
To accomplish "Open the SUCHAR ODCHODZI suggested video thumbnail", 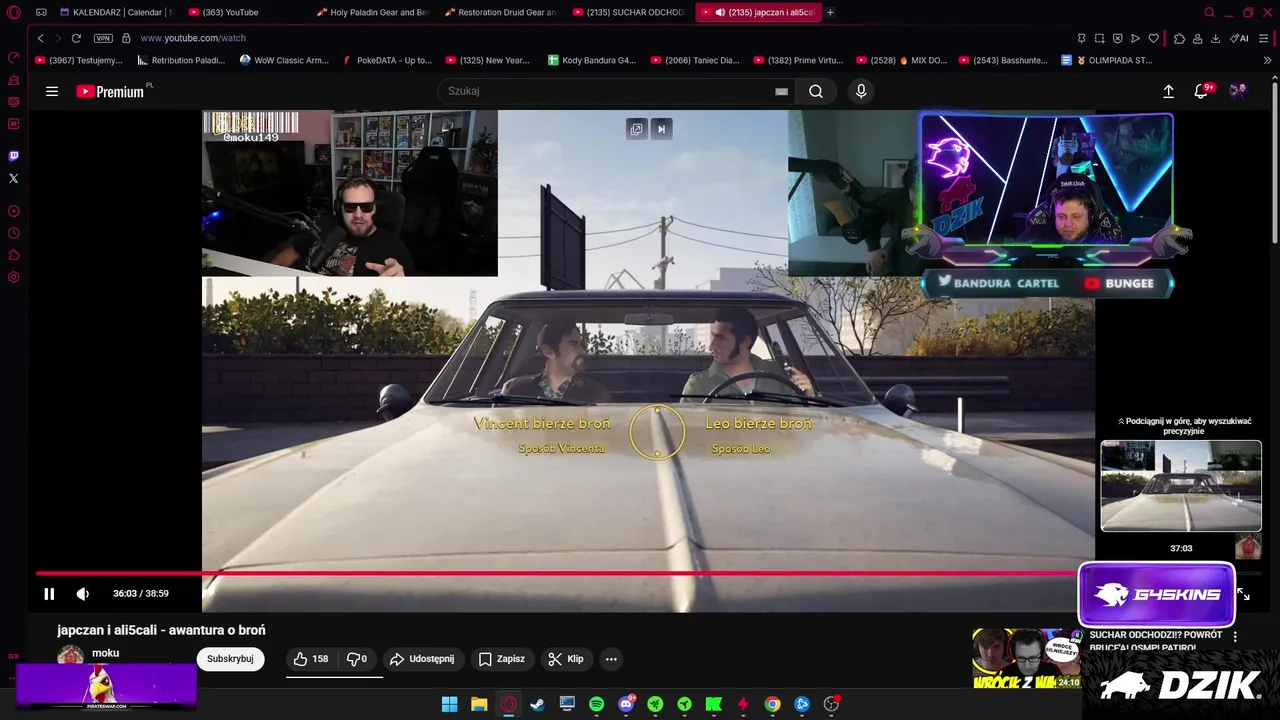I will tap(1028, 658).
